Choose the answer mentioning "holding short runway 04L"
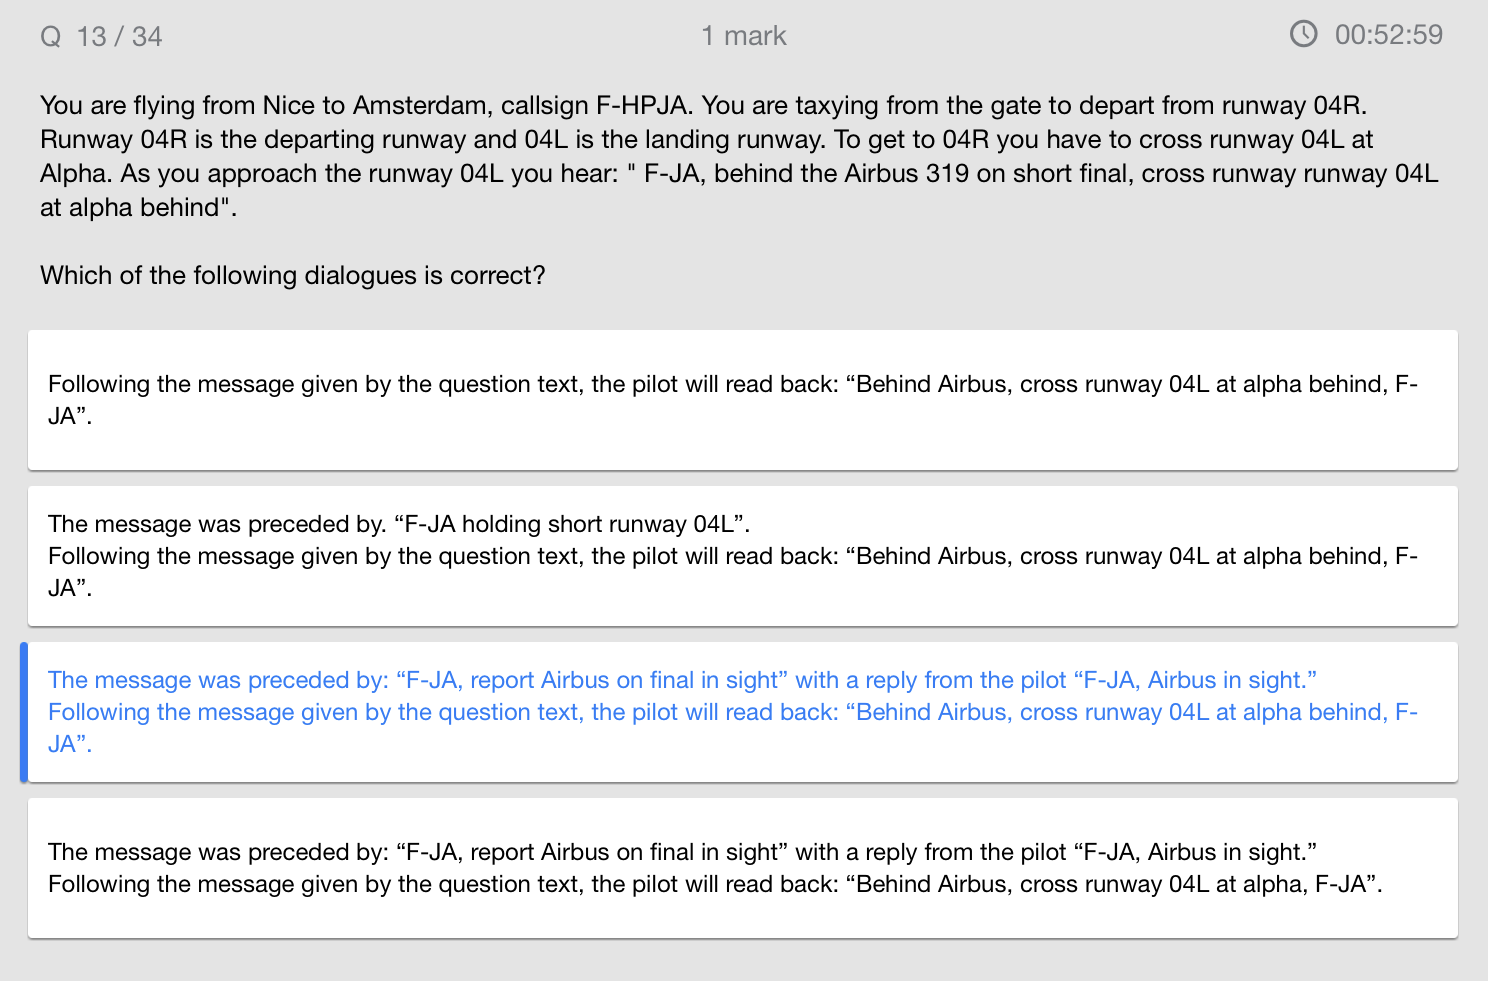The height and width of the screenshot is (981, 1488). pyautogui.click(x=742, y=556)
